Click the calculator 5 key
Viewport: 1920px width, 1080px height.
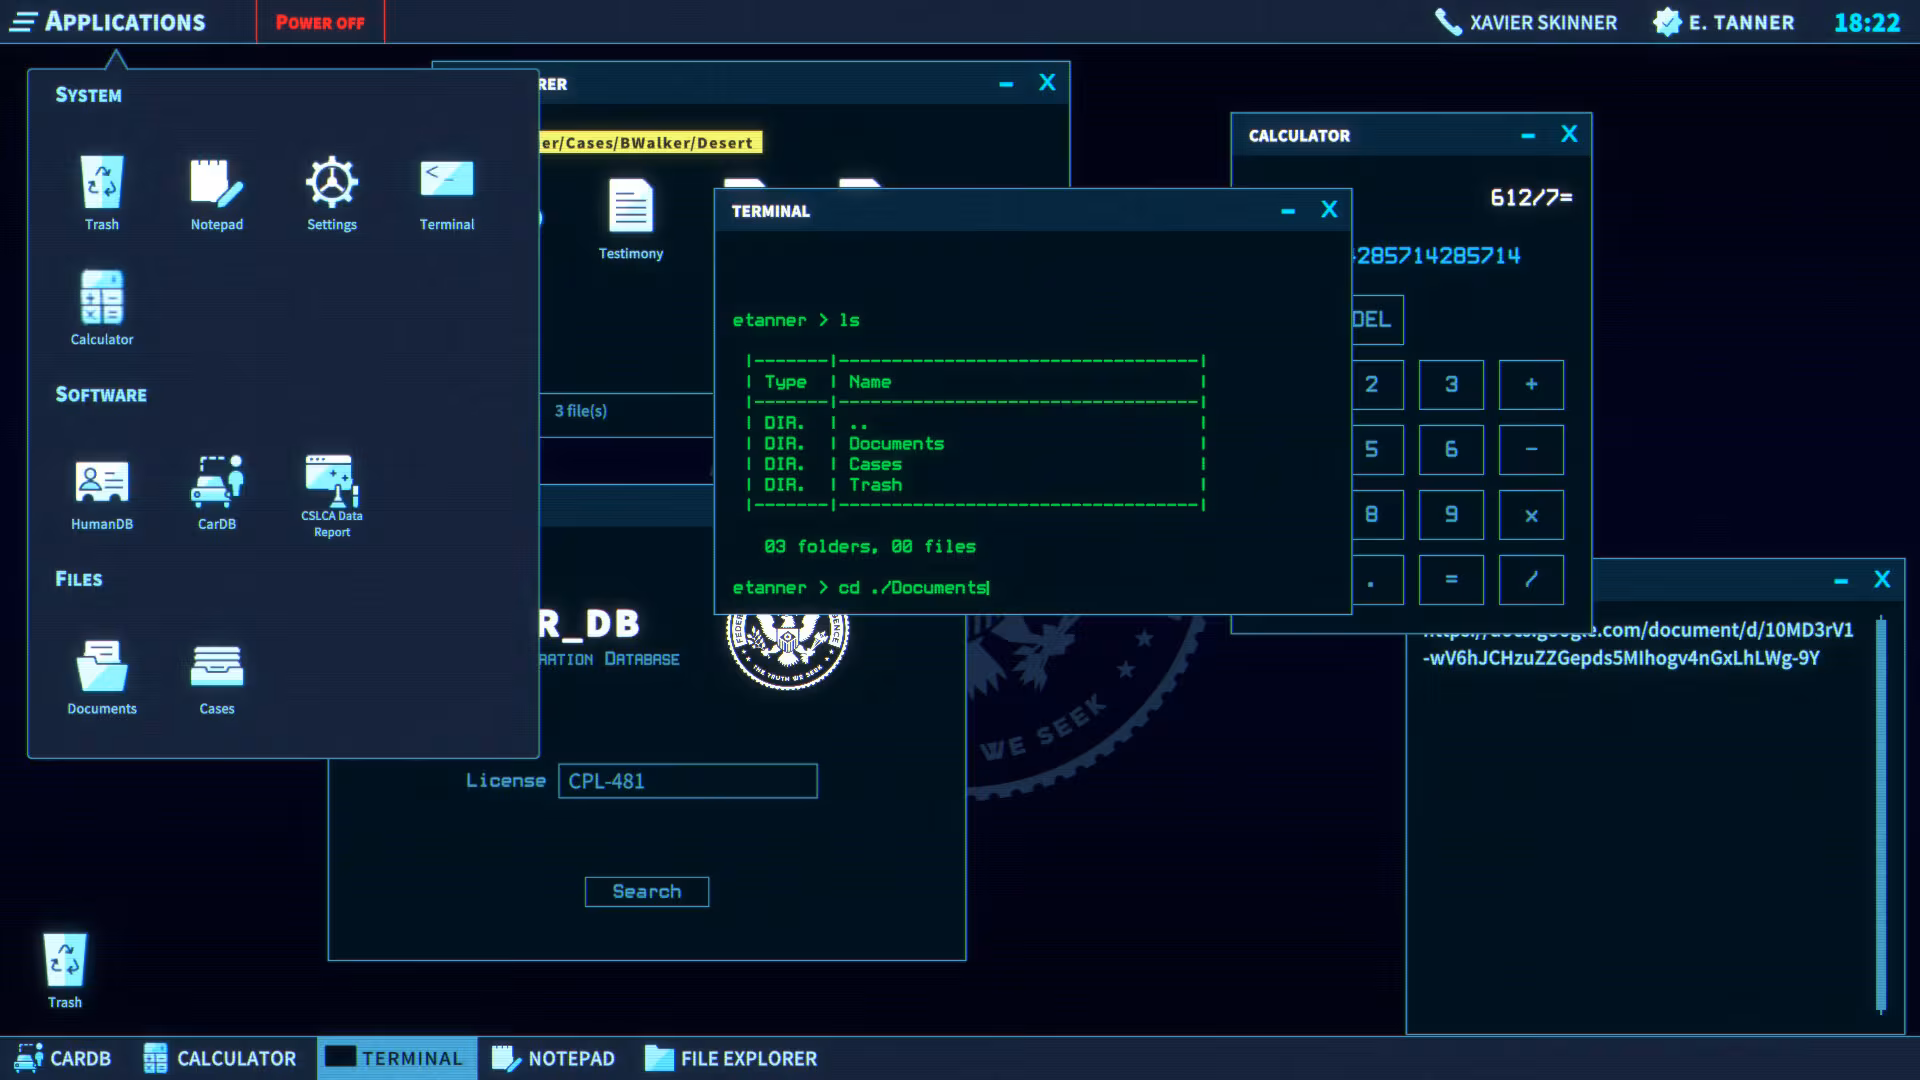(1377, 450)
